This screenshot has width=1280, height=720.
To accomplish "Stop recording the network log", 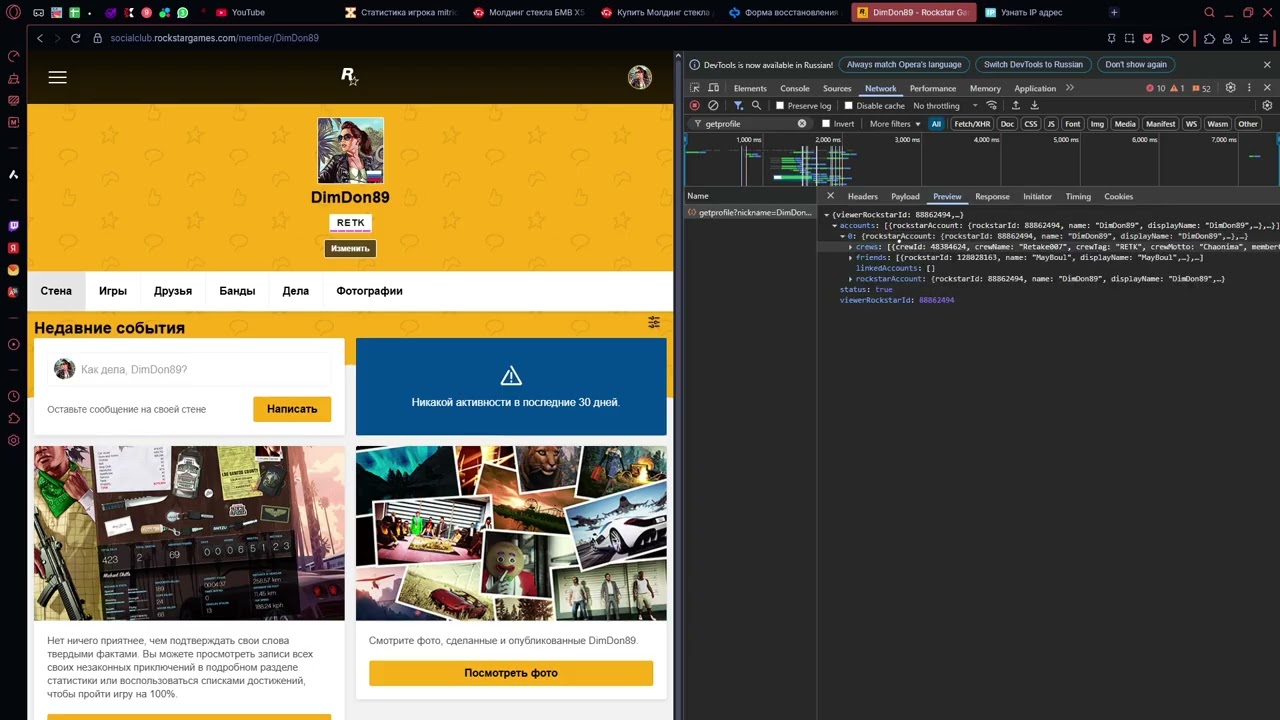I will 695,105.
